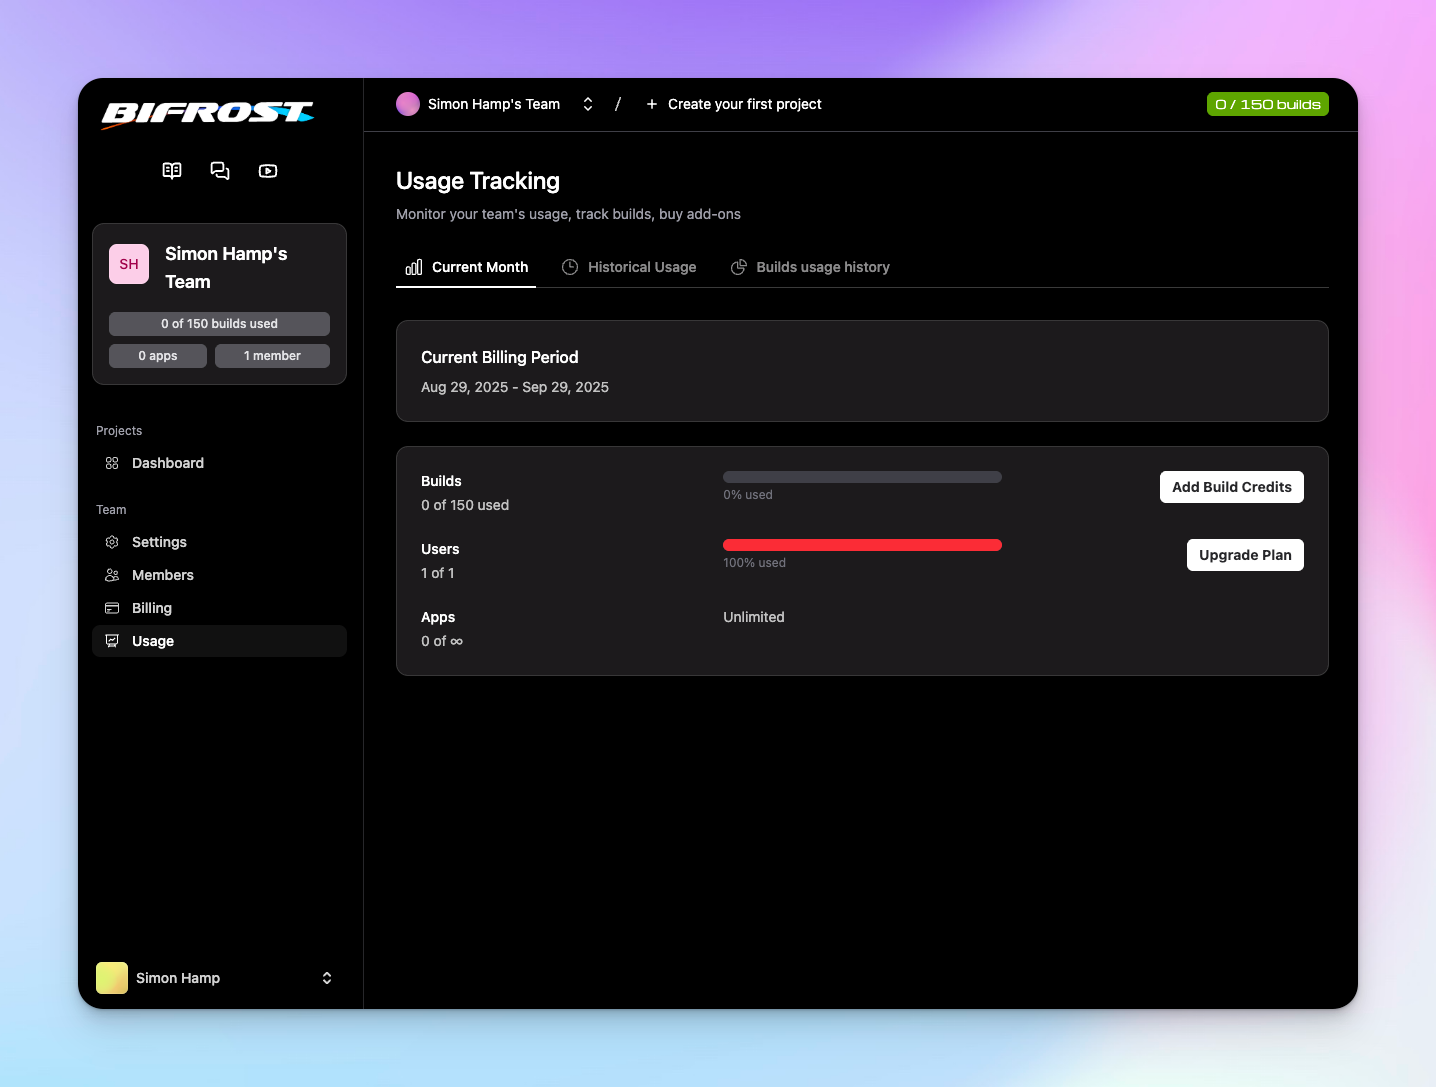Viewport: 1436px width, 1087px height.
Task: Click the red Users usage progress bar
Action: [x=862, y=545]
